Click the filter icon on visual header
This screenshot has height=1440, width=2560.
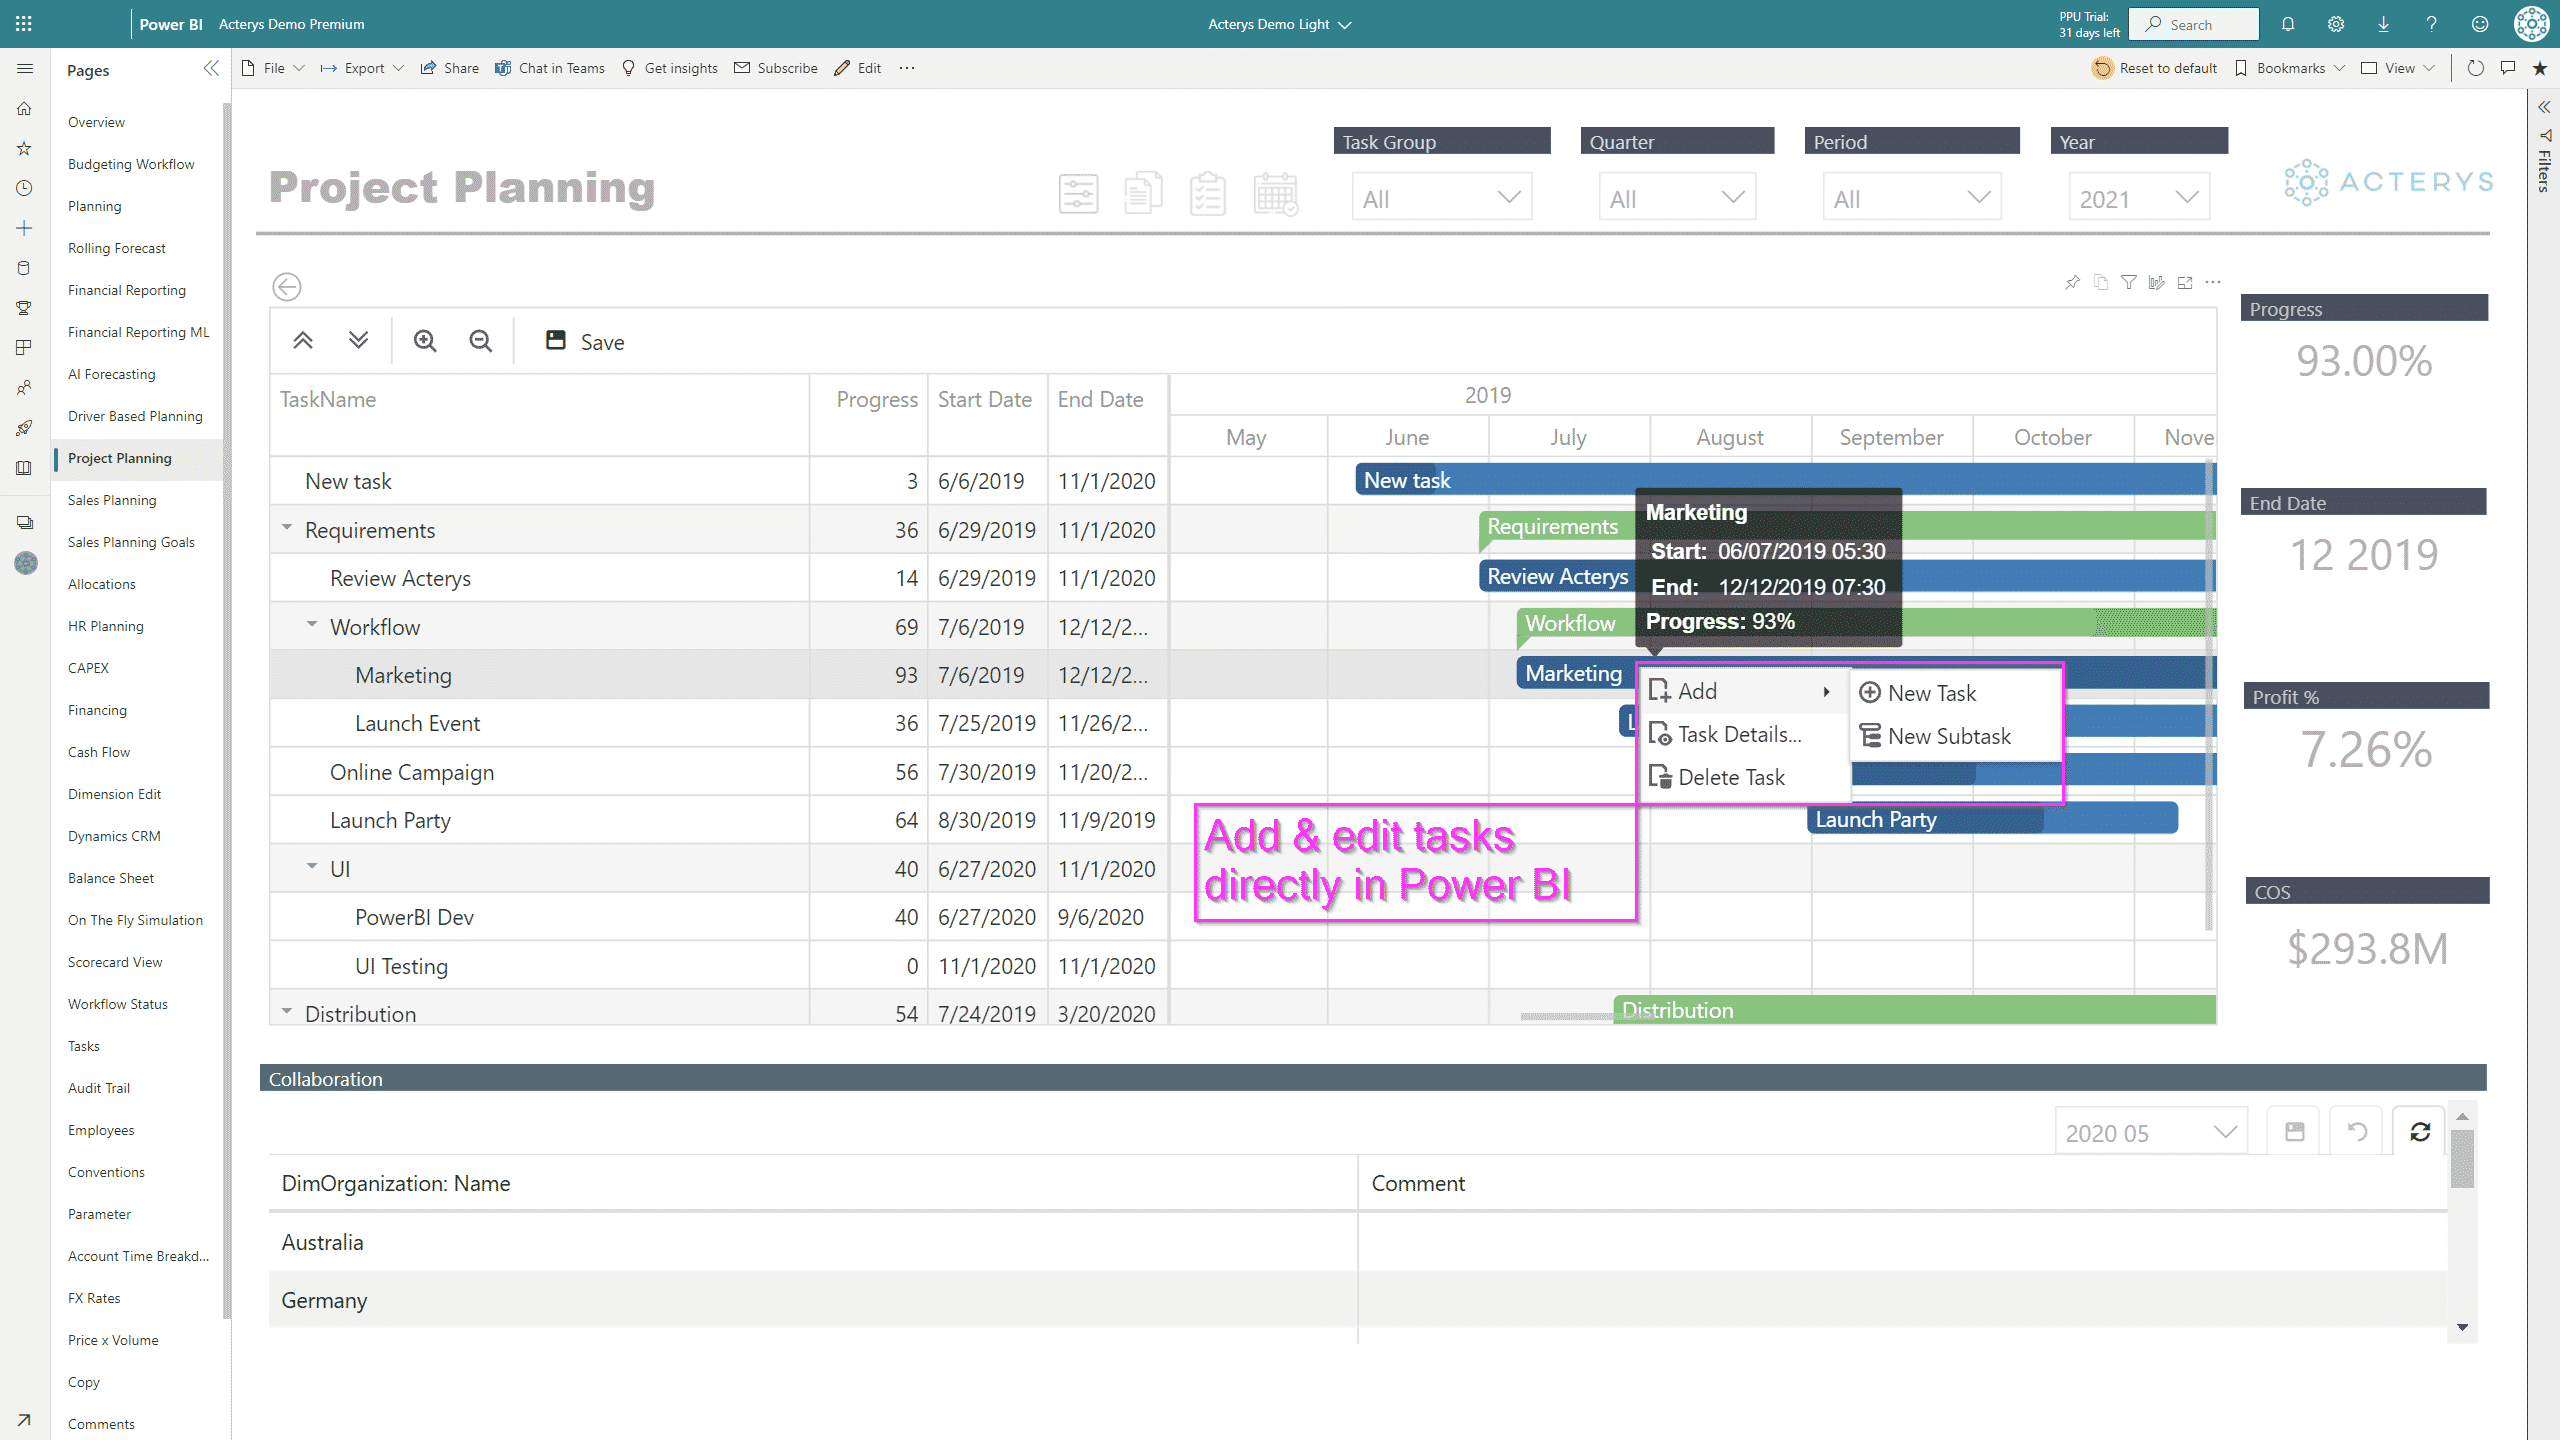coord(2129,283)
